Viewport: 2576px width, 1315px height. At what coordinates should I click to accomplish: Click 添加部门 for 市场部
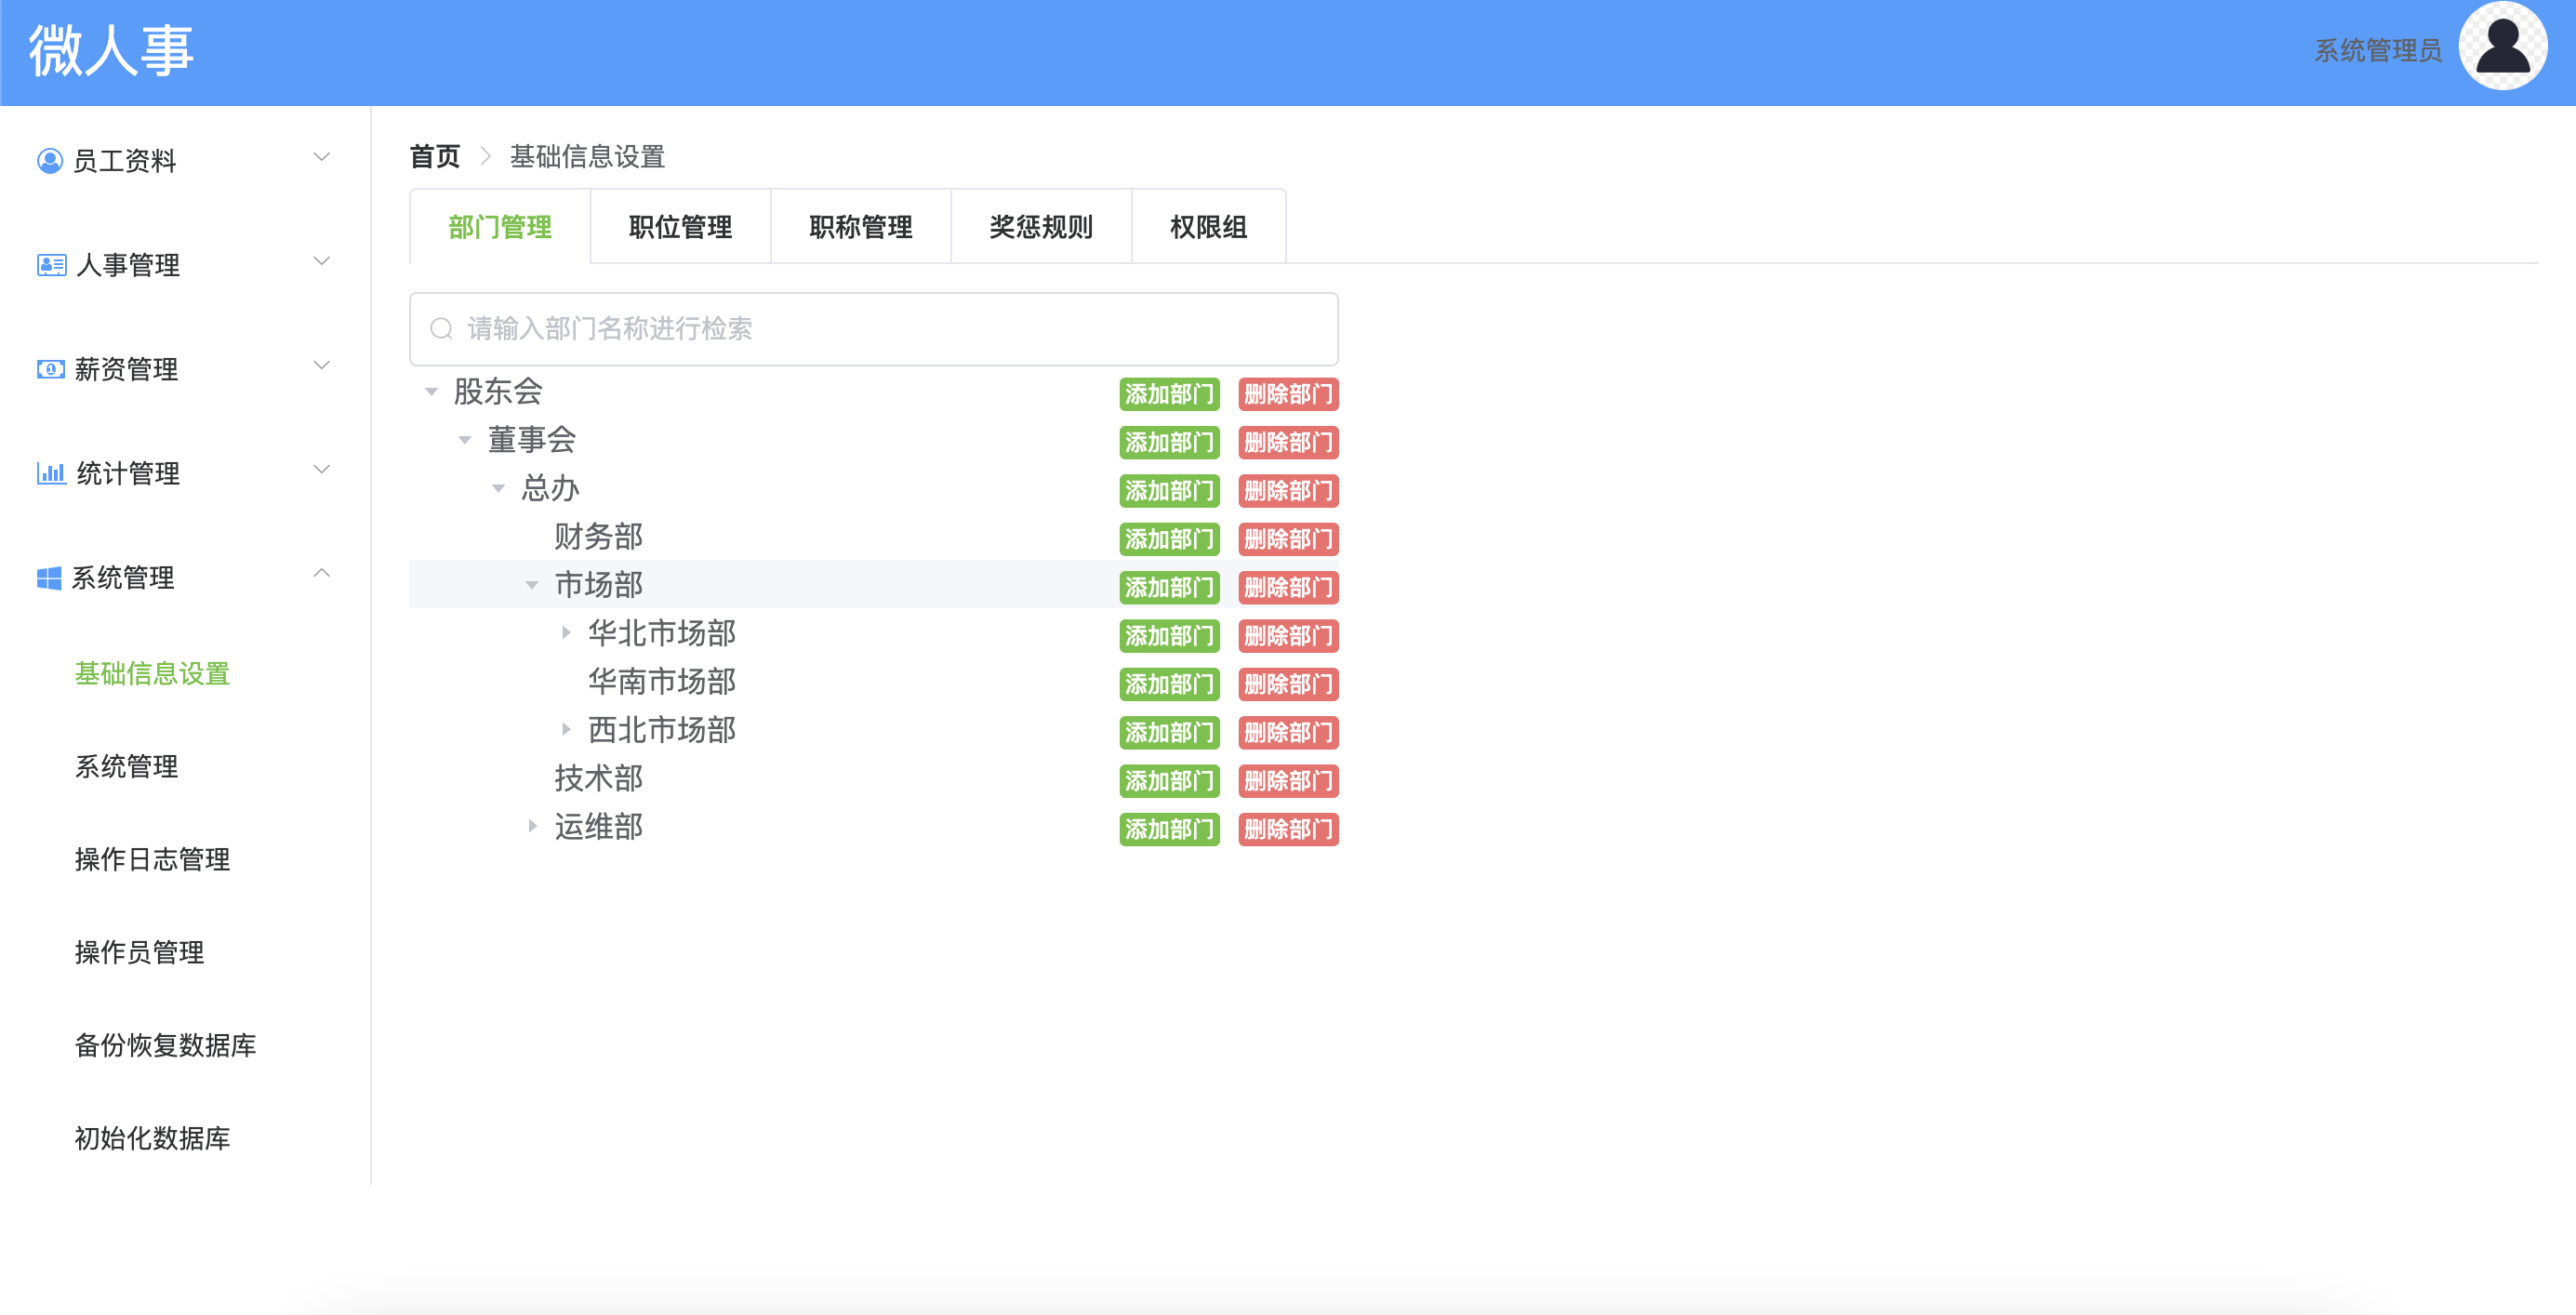(x=1169, y=588)
